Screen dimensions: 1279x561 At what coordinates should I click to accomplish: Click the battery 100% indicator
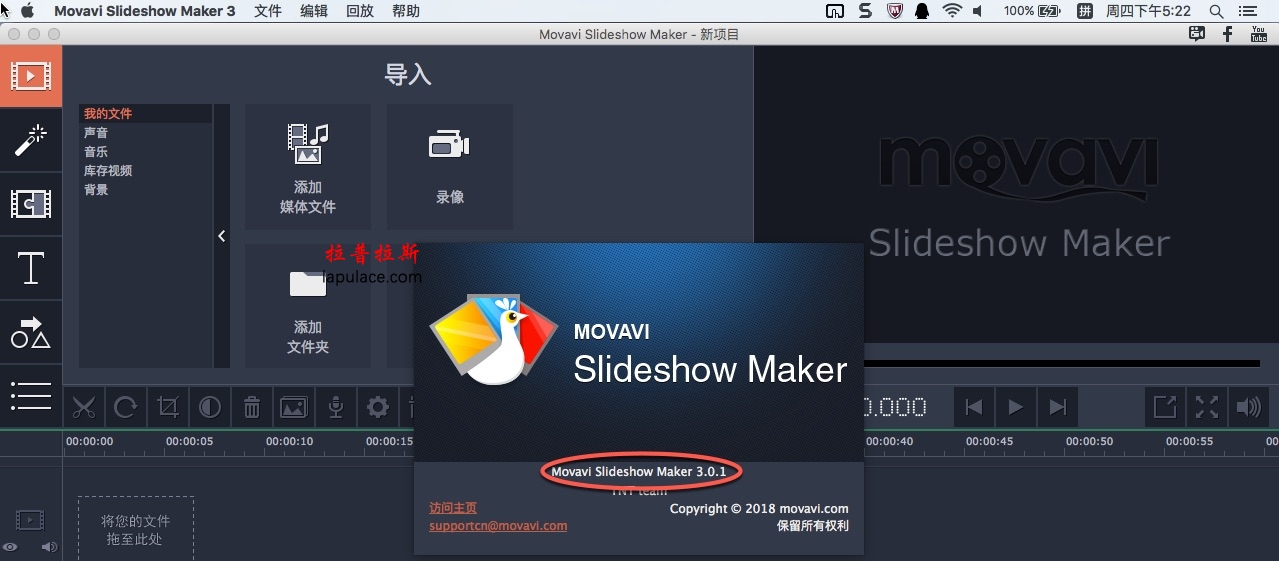coord(1032,11)
